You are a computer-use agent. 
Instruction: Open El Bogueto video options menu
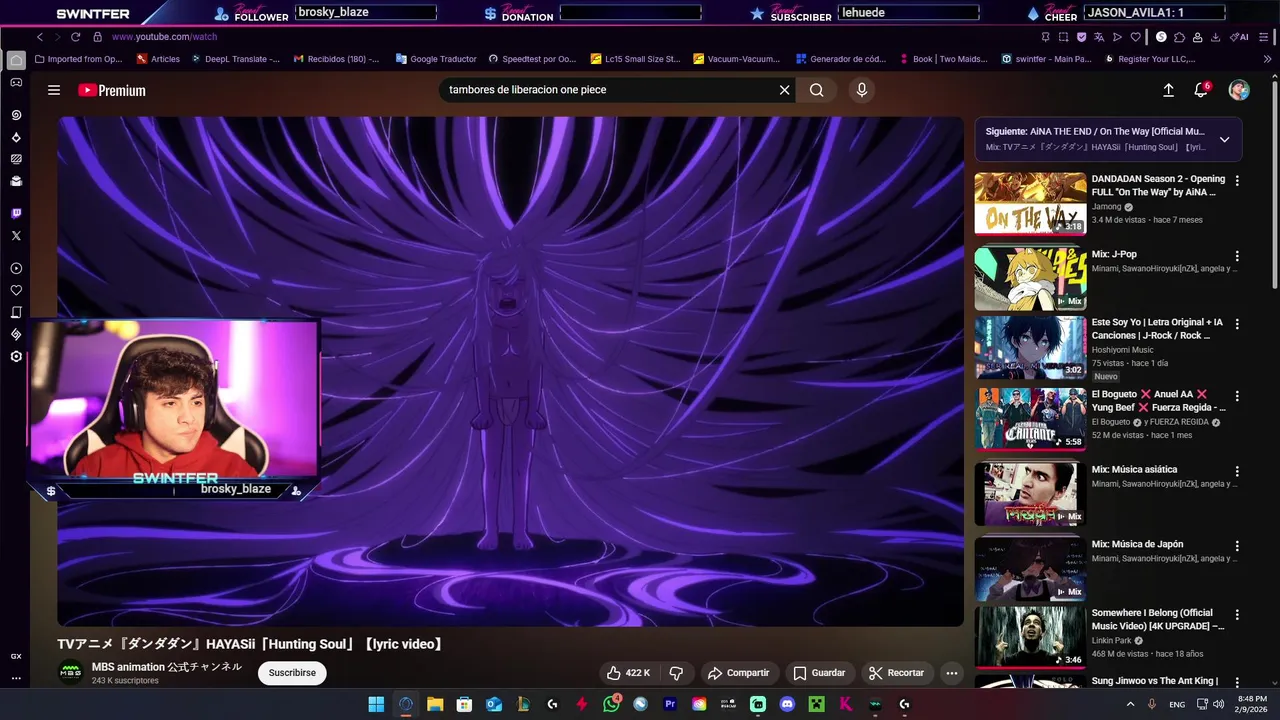point(1237,396)
